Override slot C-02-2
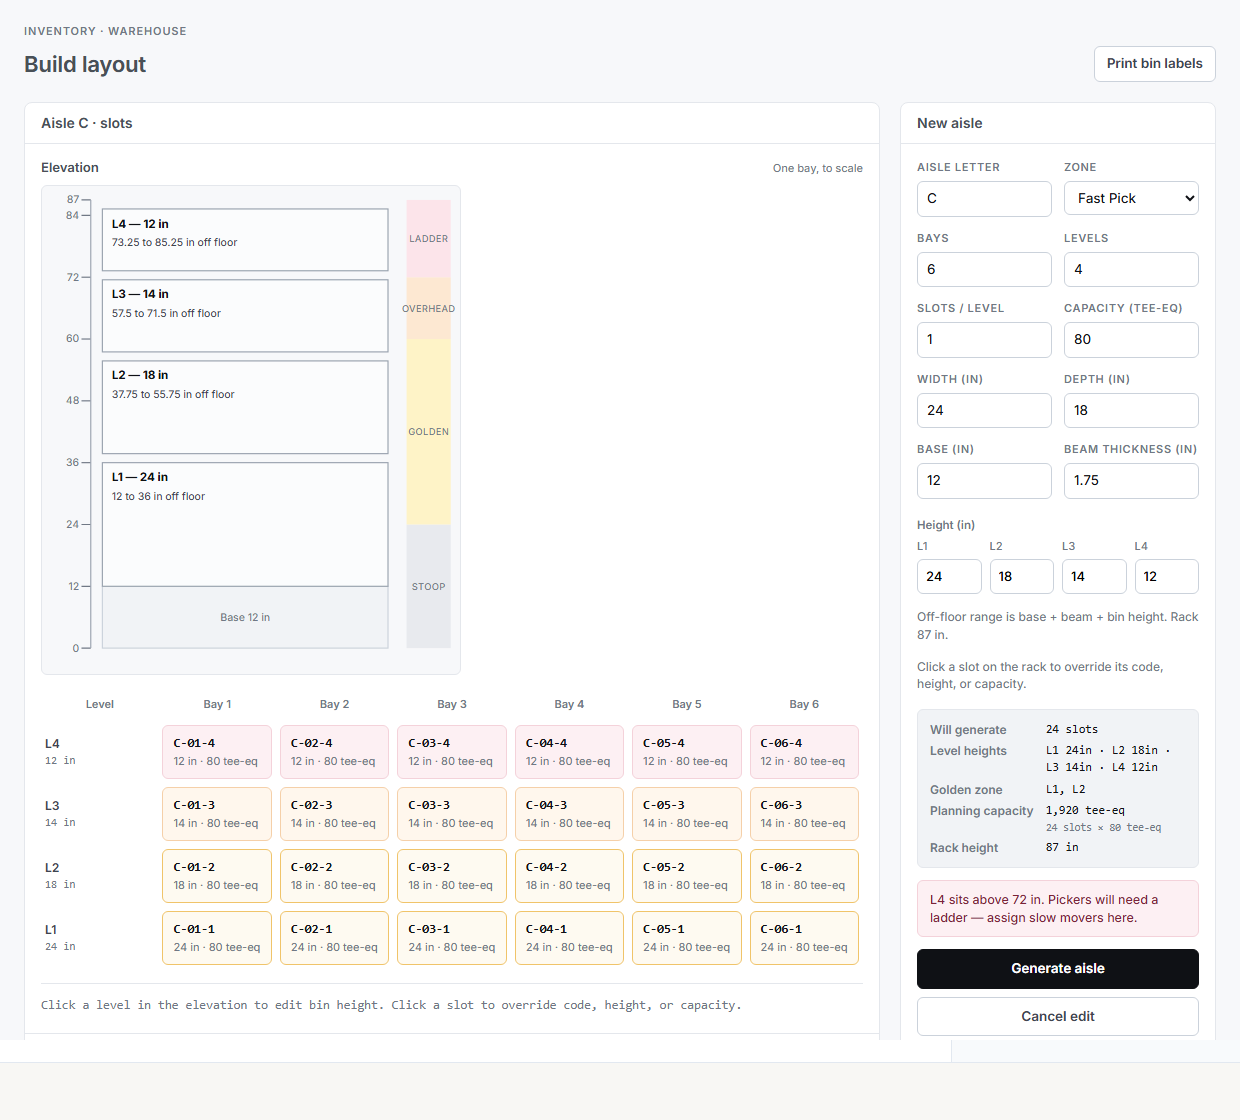This screenshot has width=1240, height=1120. coord(334,876)
